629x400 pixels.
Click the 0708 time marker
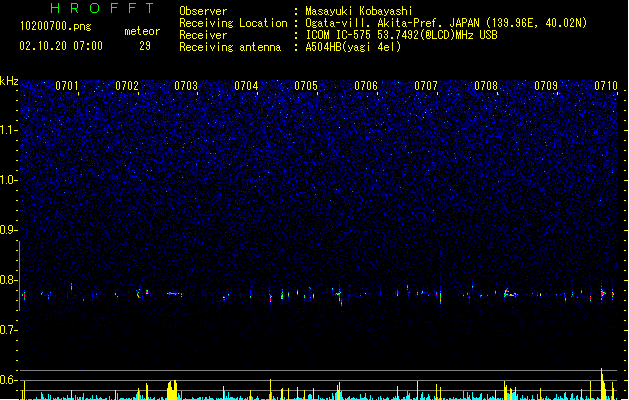click(x=486, y=86)
